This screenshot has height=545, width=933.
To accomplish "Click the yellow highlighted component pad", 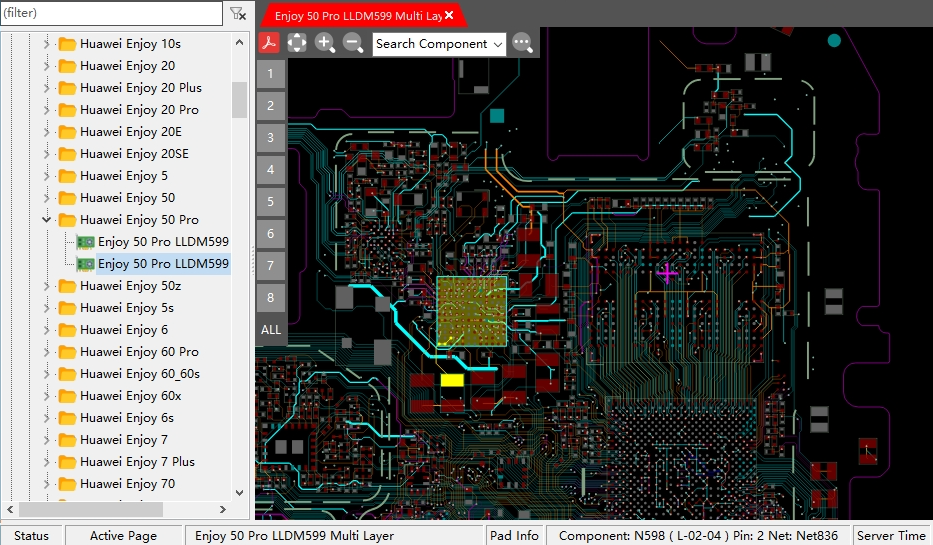I will (452, 380).
